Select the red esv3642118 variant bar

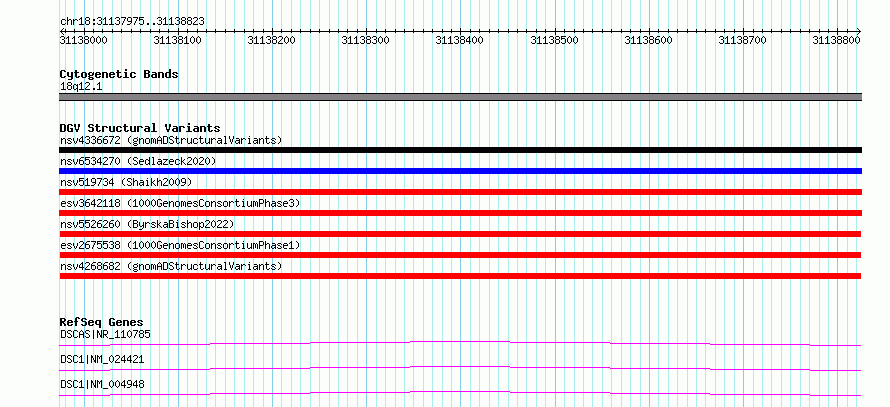click(x=460, y=213)
